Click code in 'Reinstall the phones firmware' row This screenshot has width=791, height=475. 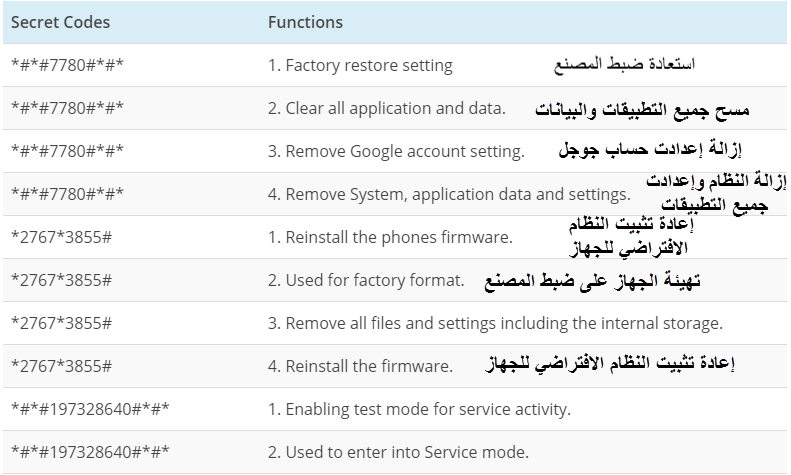62,237
